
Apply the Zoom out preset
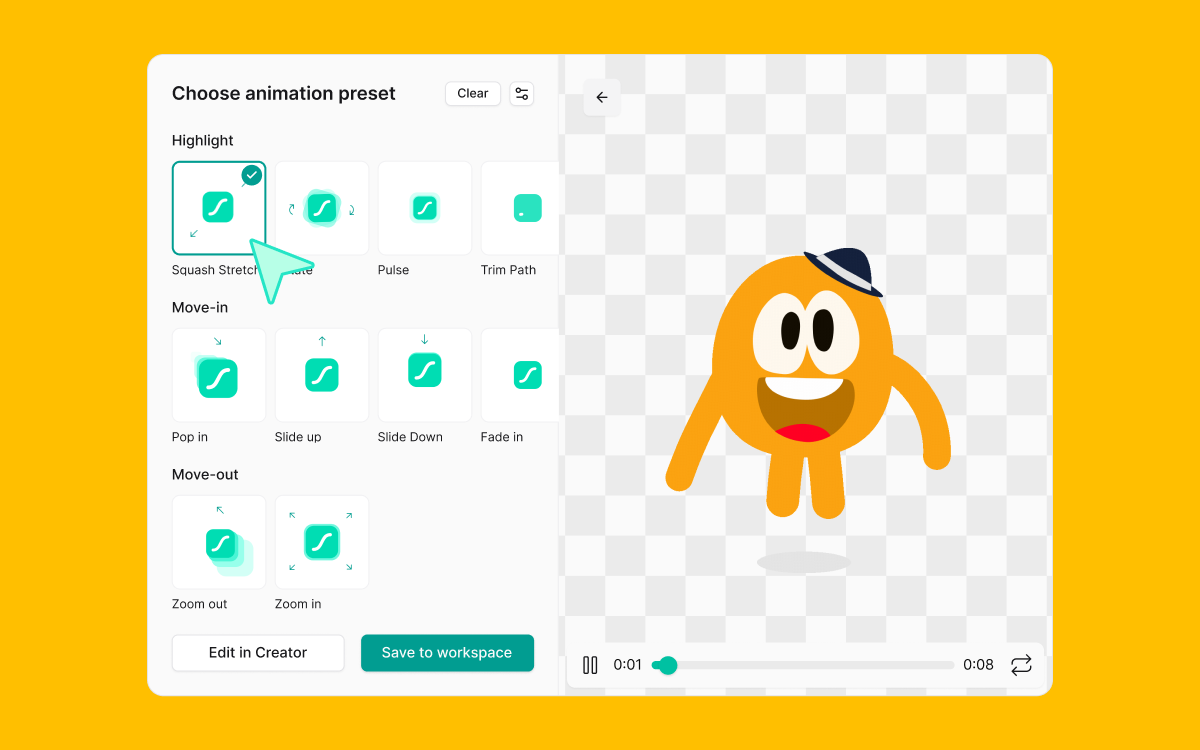[218, 542]
